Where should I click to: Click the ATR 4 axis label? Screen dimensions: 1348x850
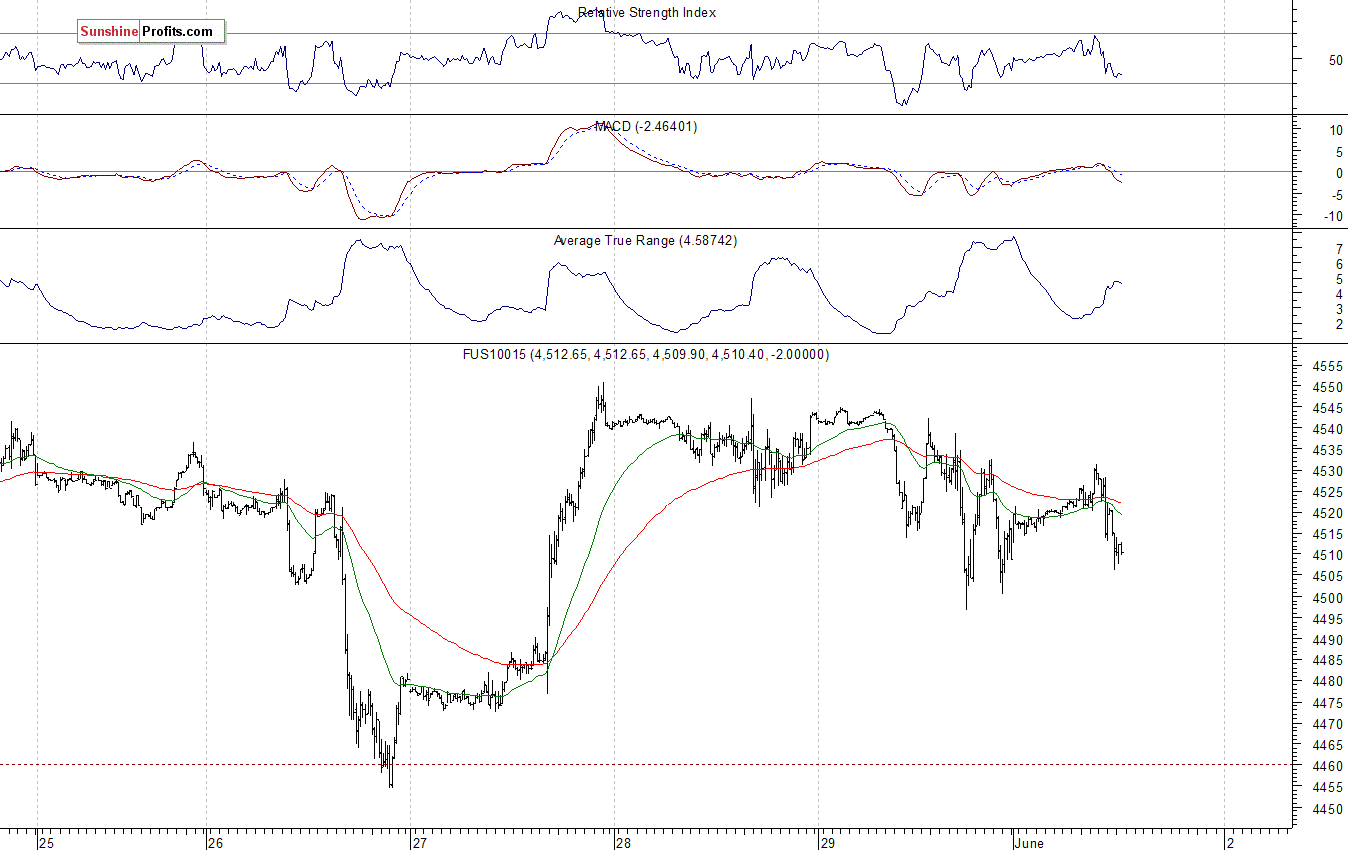point(1338,294)
